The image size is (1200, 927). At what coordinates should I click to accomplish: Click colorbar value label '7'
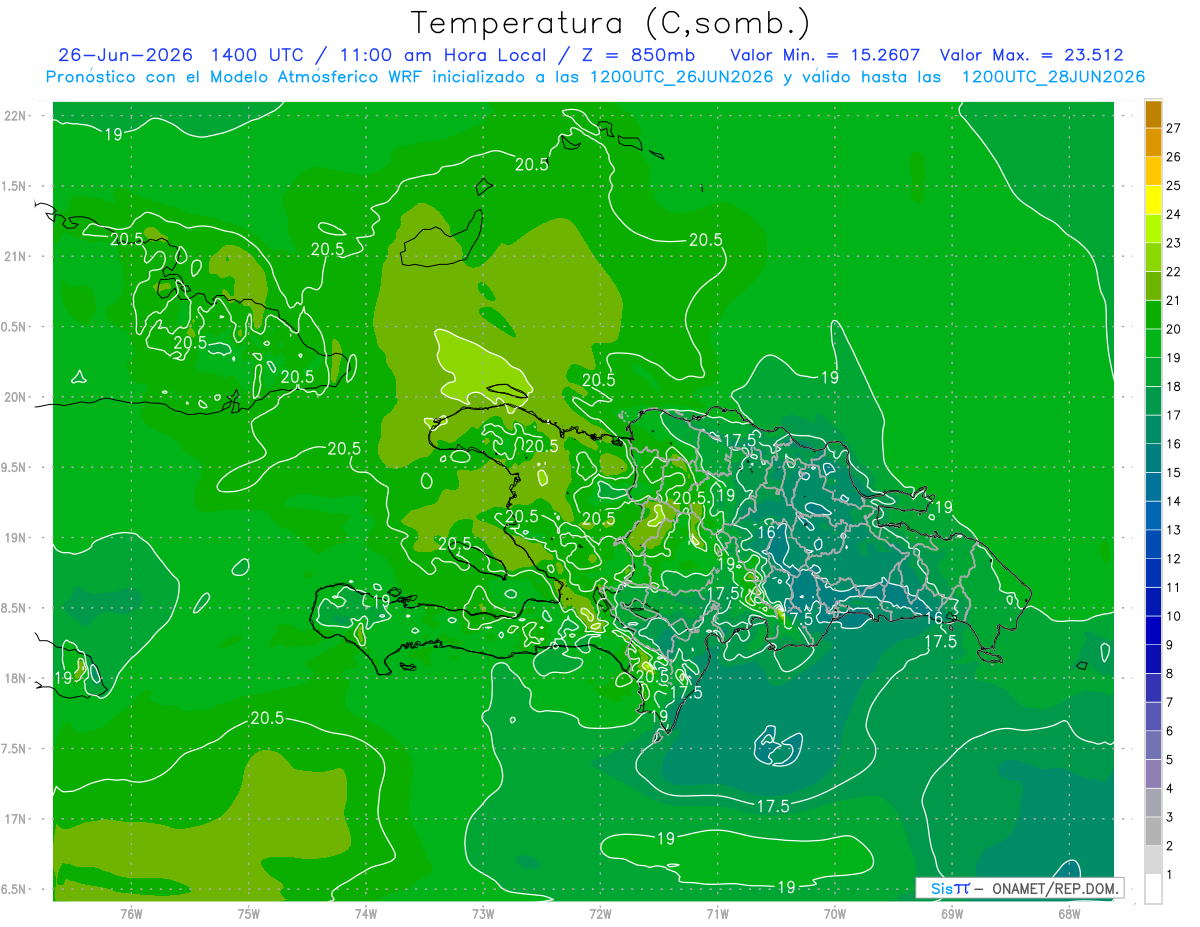pyautogui.click(x=1170, y=702)
